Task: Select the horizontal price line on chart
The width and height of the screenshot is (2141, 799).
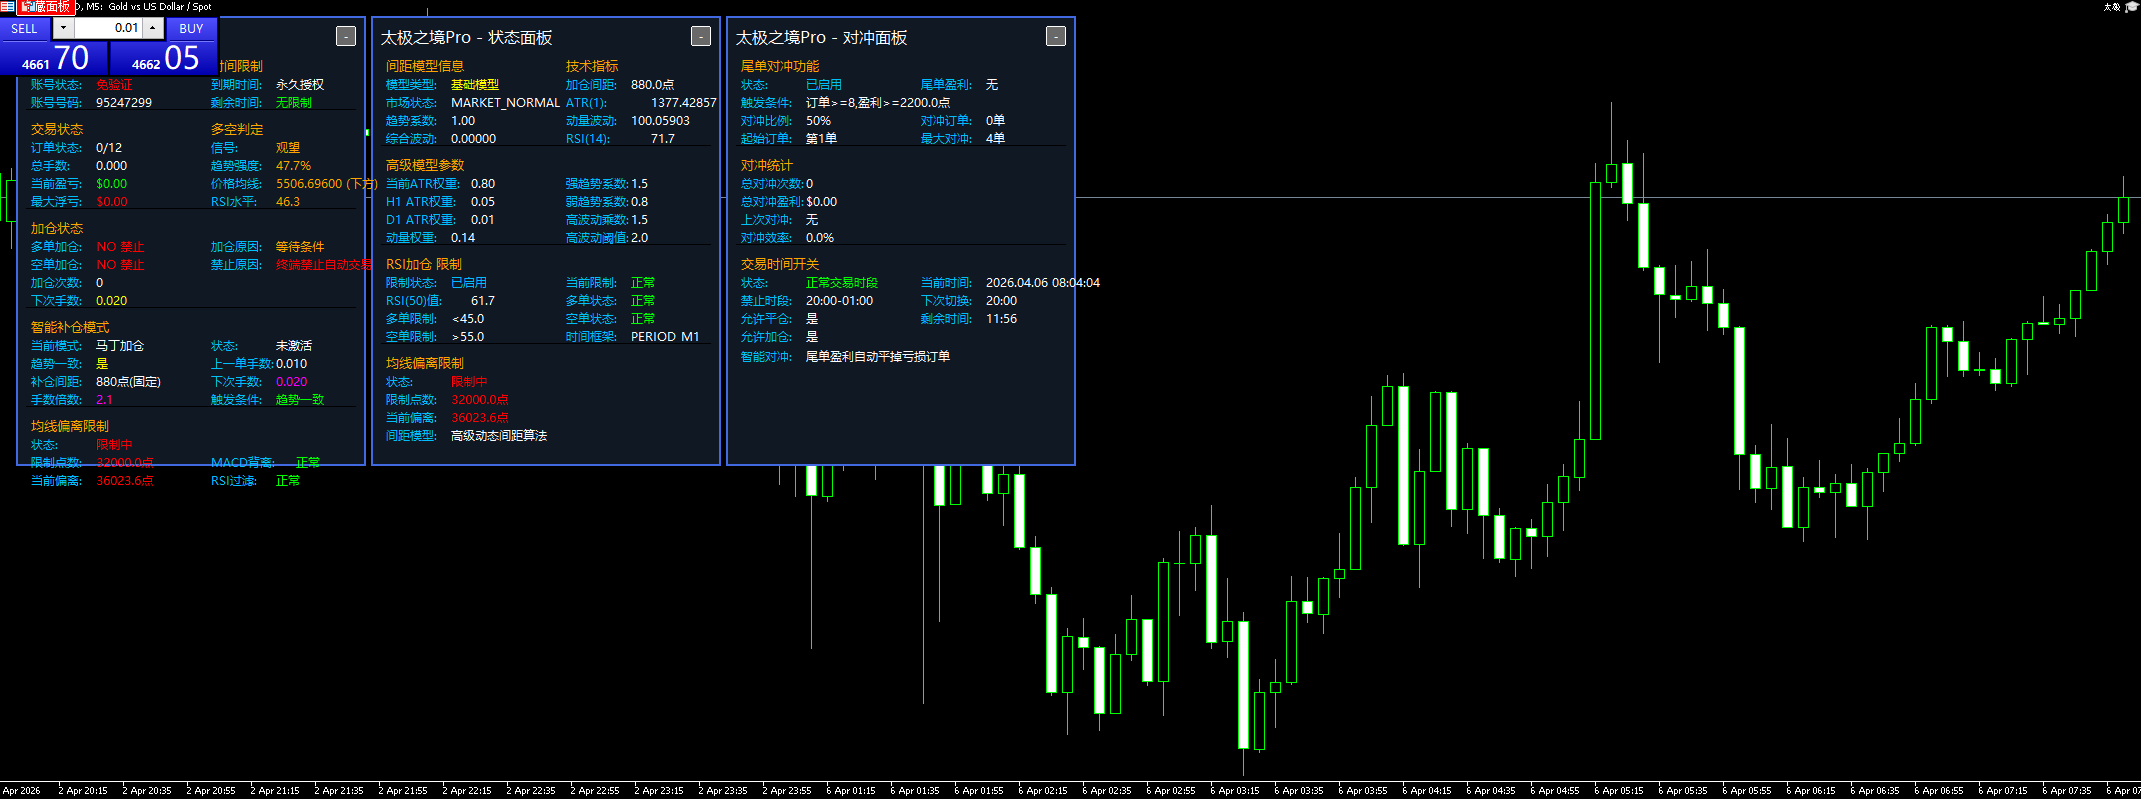Action: pos(1300,198)
